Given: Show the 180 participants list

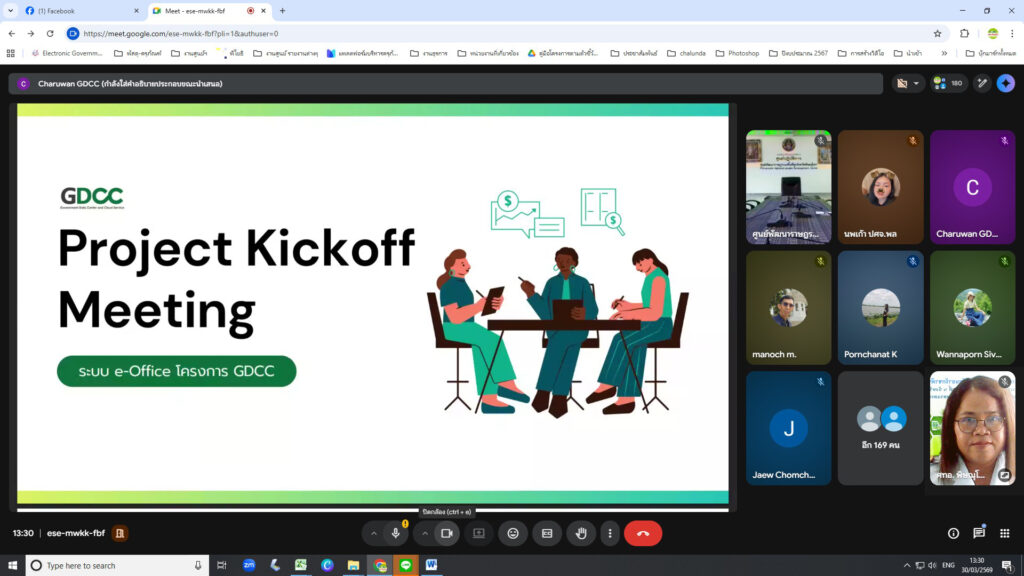Looking at the screenshot, I should click(949, 83).
